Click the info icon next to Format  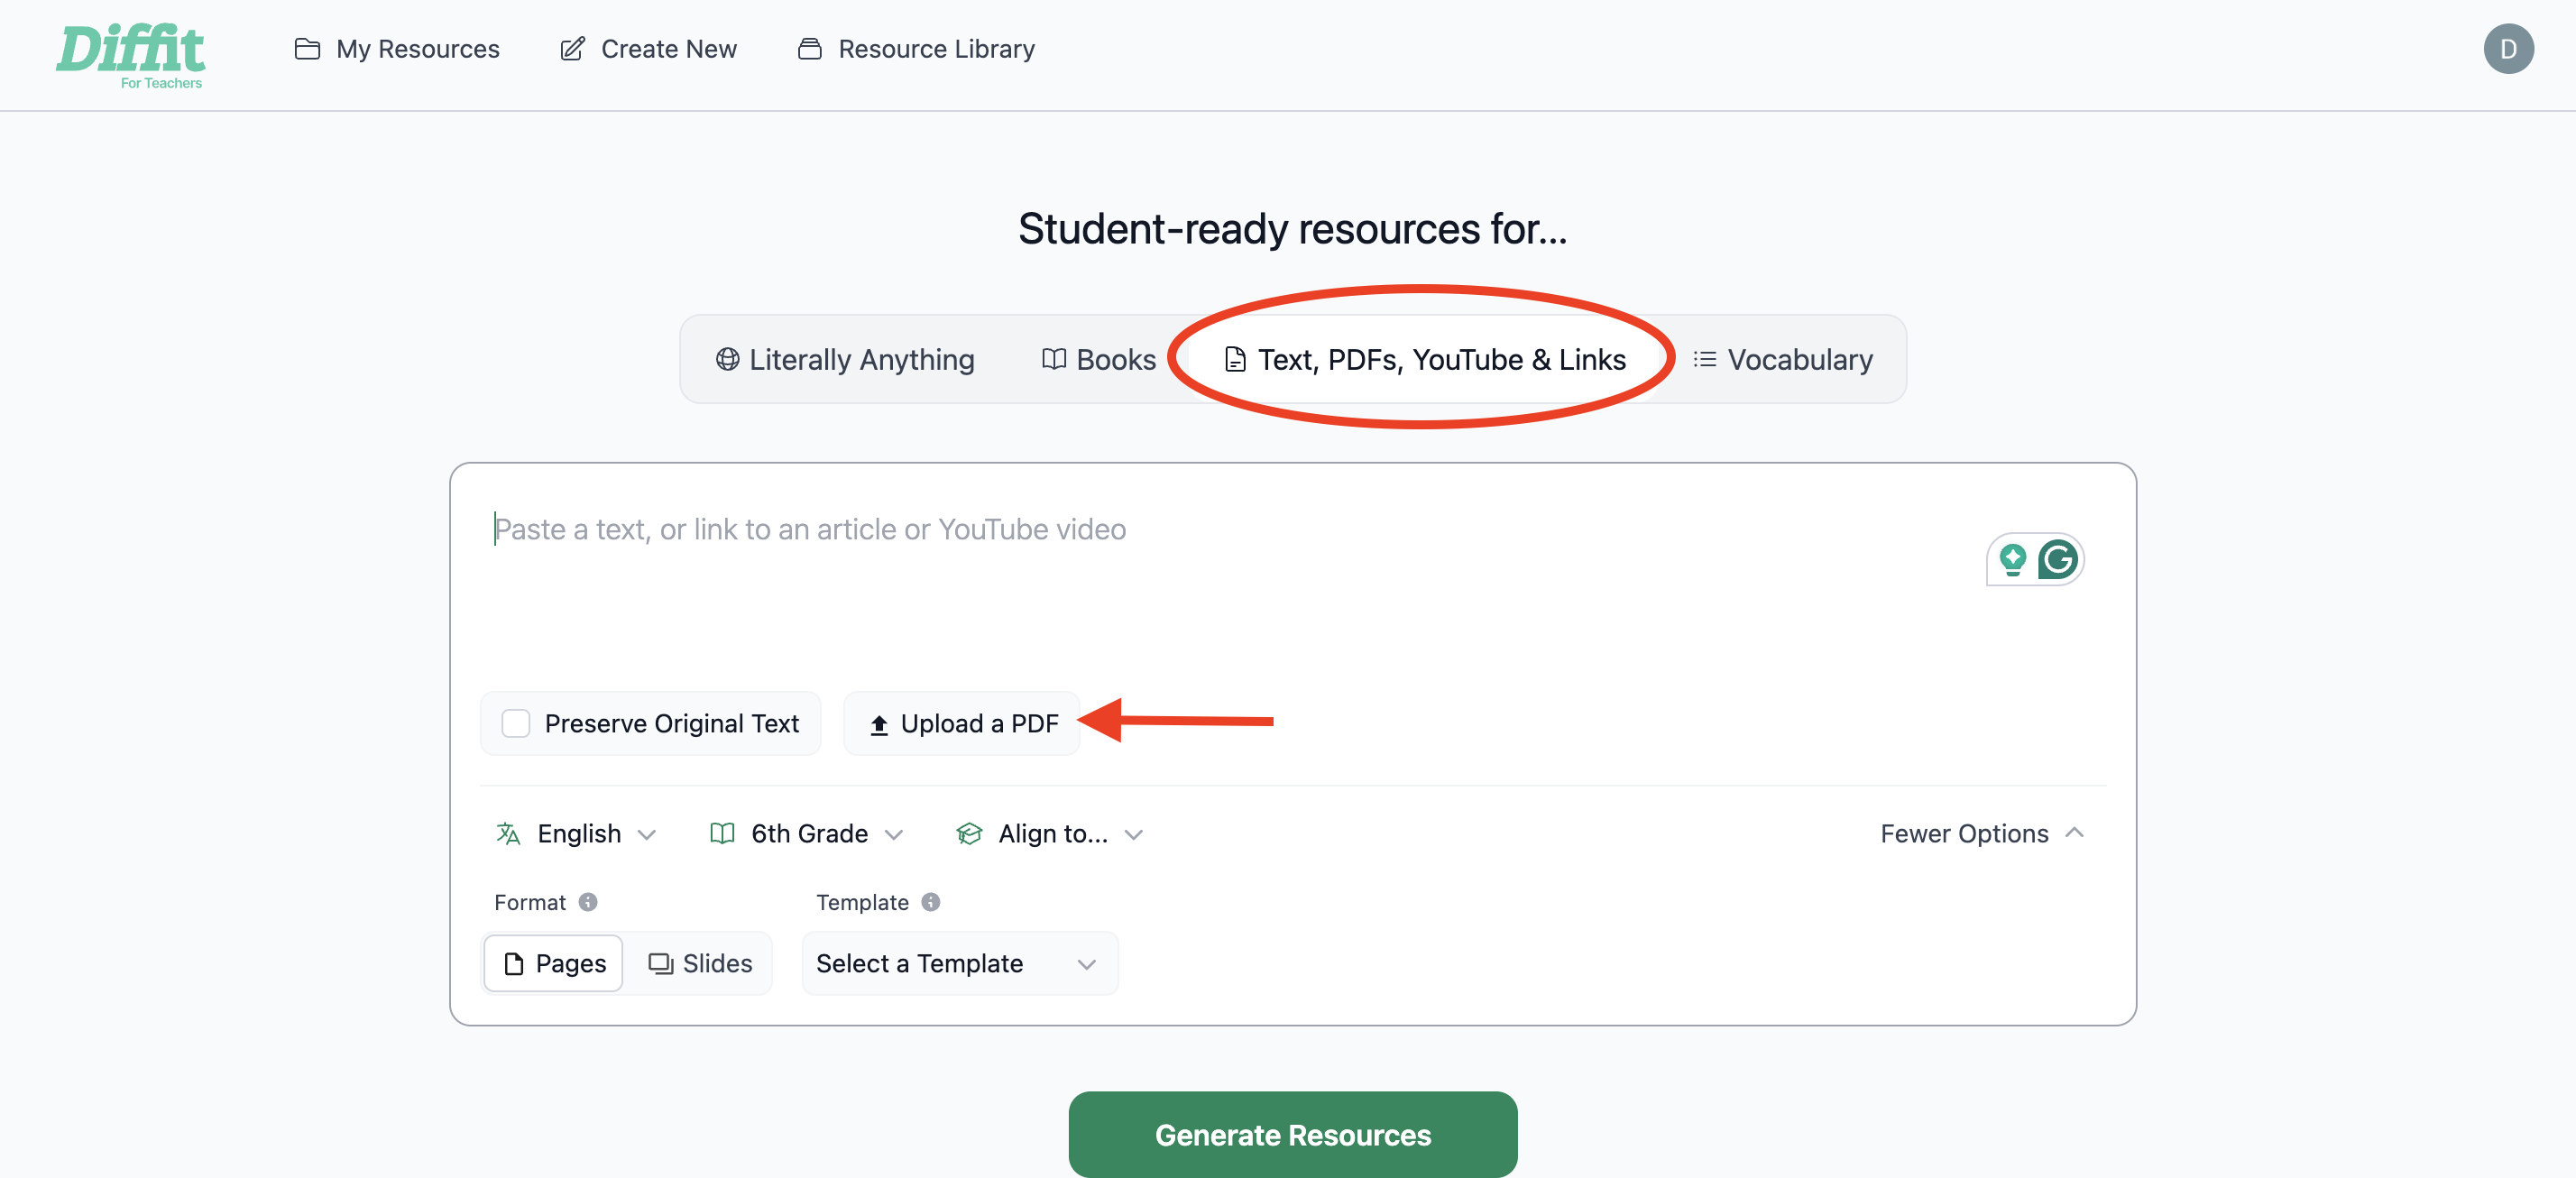(588, 902)
